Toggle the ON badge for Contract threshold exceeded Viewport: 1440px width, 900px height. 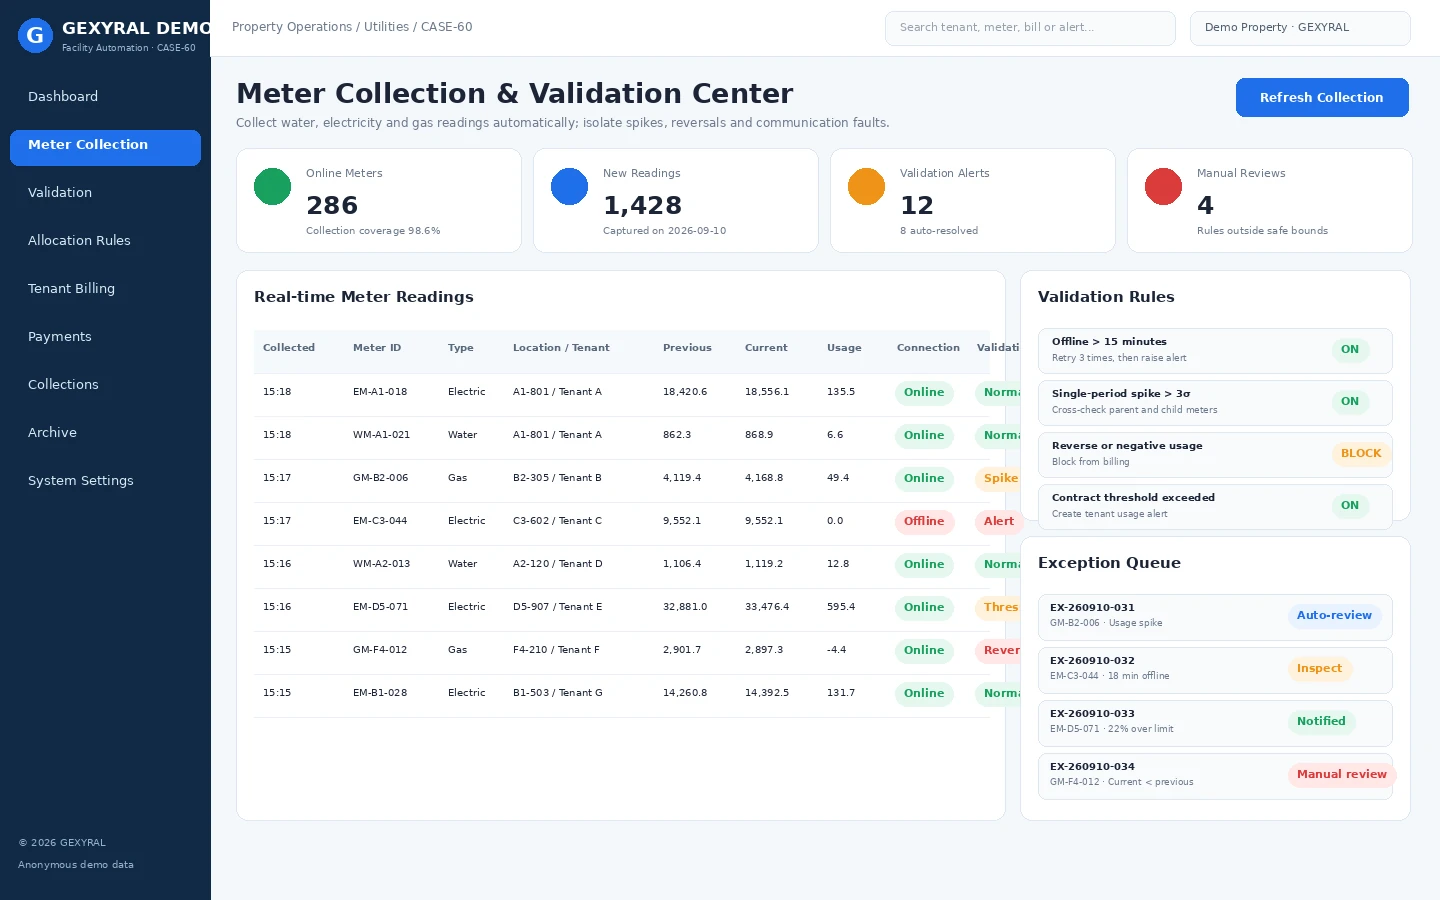coord(1350,506)
